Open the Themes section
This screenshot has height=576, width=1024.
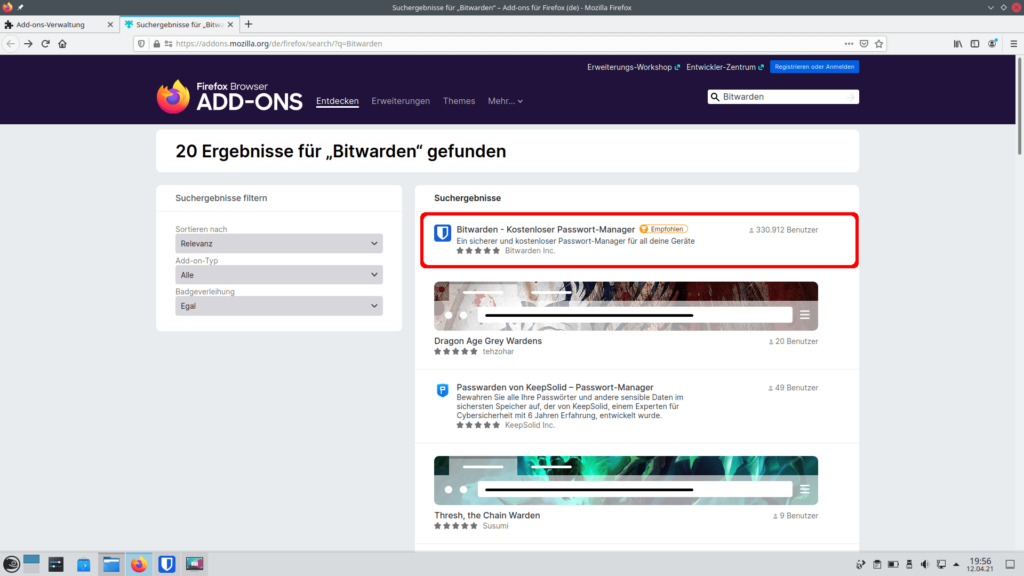tap(458, 101)
